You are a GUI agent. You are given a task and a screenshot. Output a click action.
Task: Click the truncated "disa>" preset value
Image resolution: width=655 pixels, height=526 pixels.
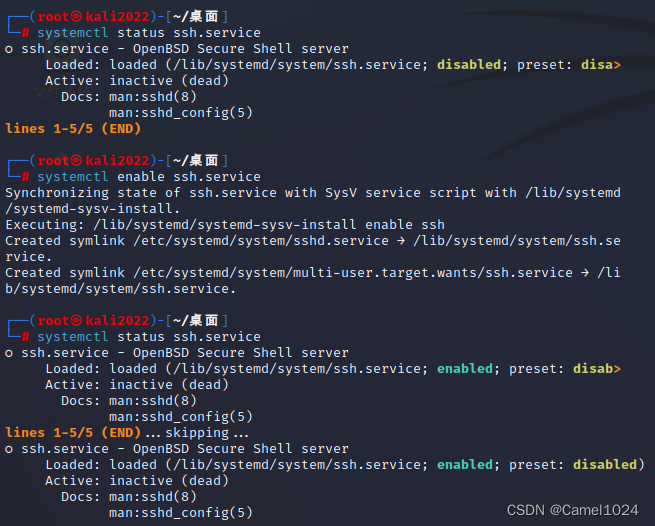click(x=601, y=65)
